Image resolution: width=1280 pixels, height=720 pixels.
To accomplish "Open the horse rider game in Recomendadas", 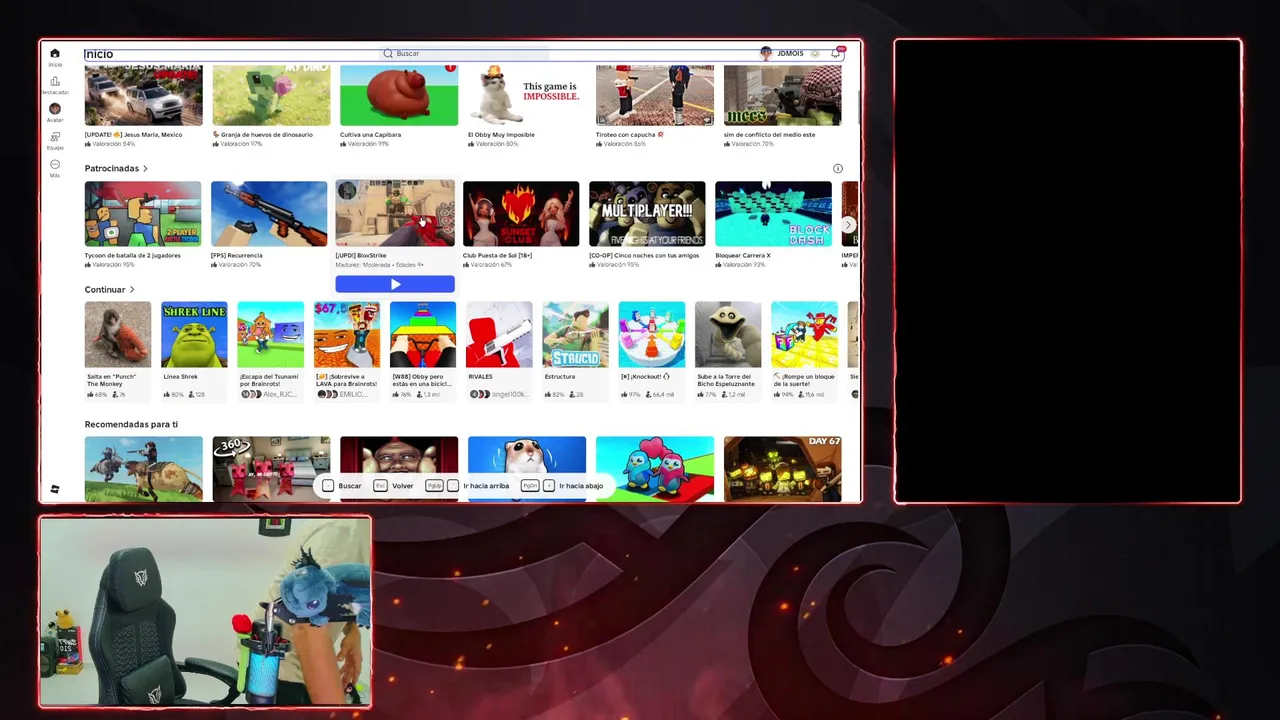I will click(144, 468).
